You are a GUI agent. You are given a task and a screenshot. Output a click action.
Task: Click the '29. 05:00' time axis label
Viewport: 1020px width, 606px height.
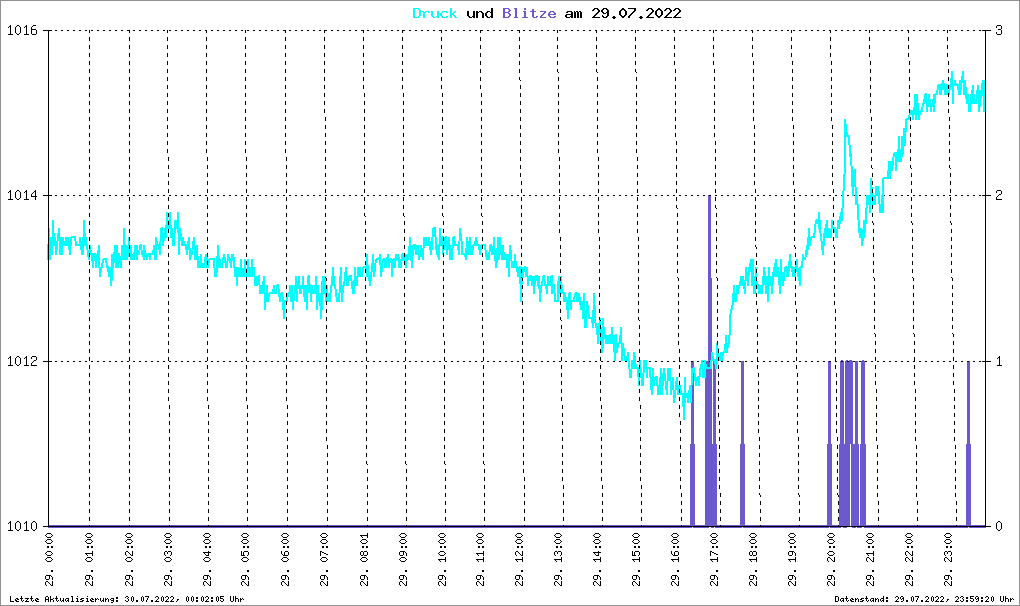(245, 560)
